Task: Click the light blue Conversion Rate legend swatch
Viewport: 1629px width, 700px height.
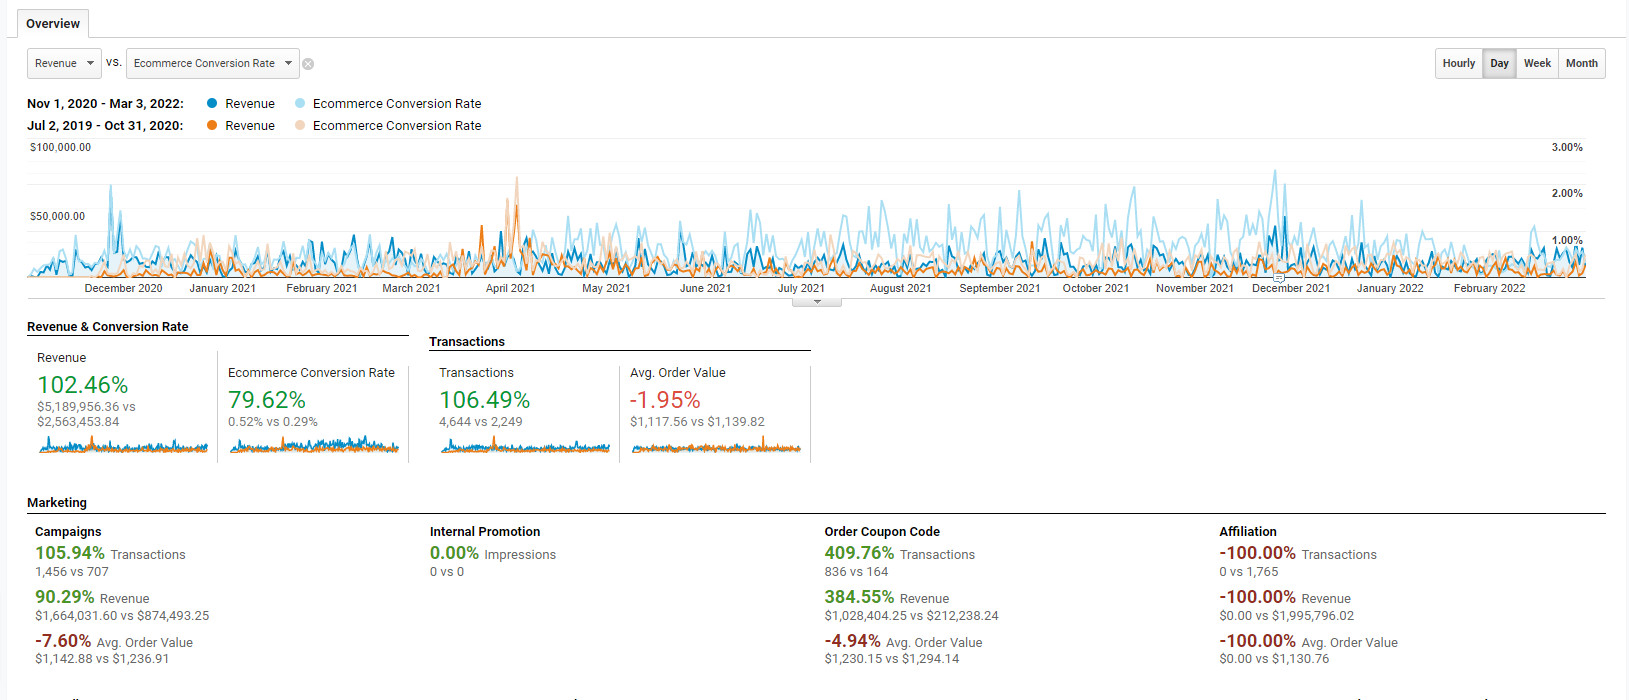Action: coord(300,103)
